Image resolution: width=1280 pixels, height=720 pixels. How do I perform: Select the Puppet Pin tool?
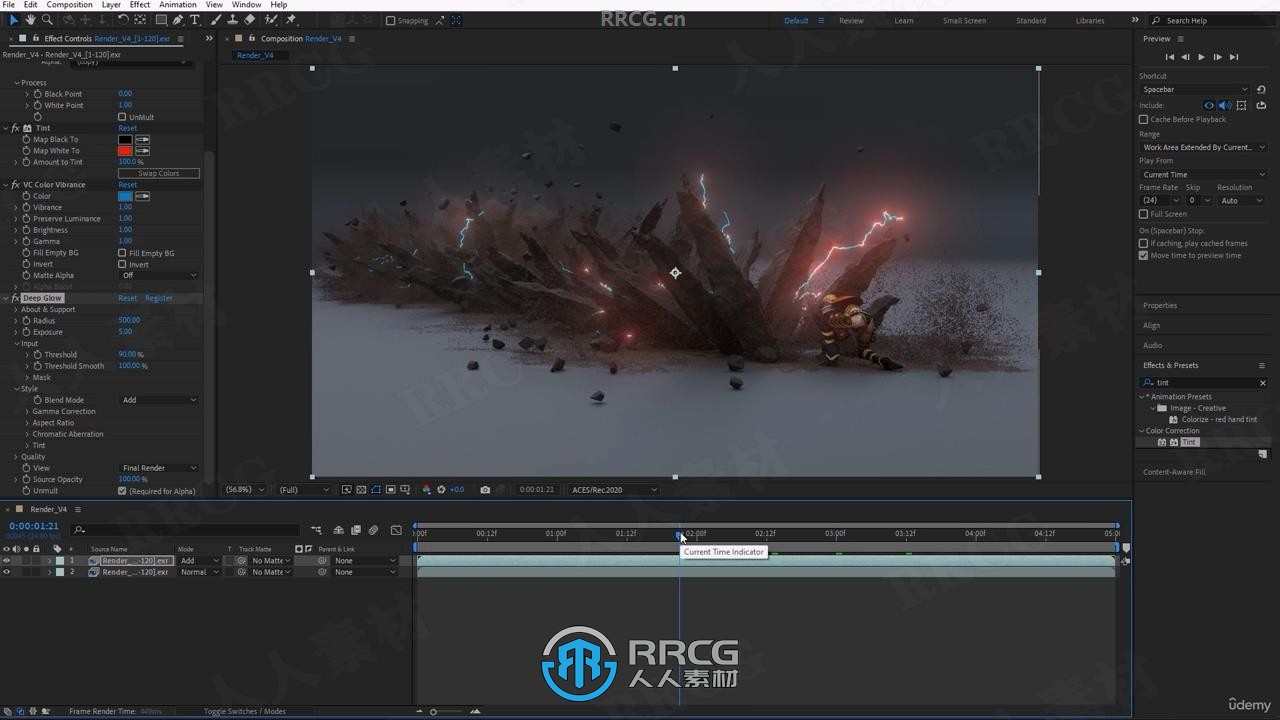(x=291, y=20)
